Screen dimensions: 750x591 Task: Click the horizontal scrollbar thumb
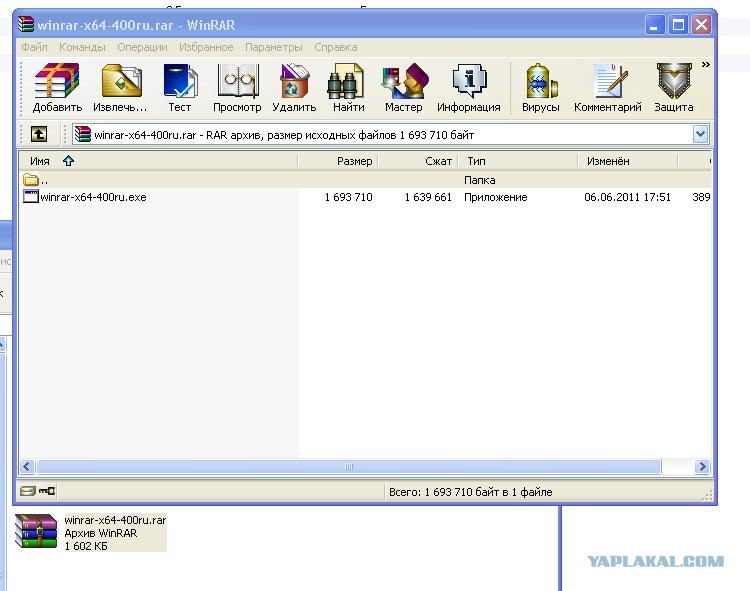[349, 466]
